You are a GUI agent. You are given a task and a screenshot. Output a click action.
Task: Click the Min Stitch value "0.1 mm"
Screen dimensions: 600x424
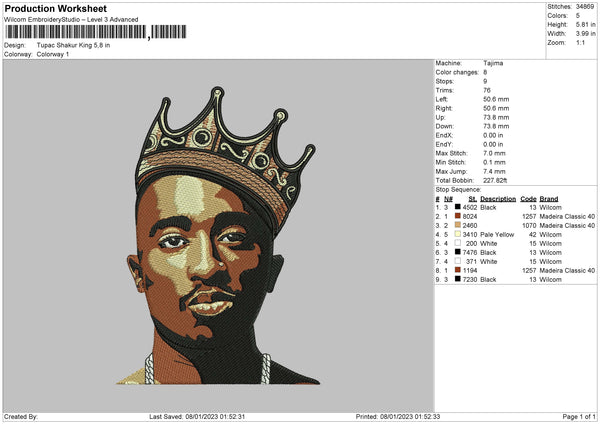coord(494,162)
